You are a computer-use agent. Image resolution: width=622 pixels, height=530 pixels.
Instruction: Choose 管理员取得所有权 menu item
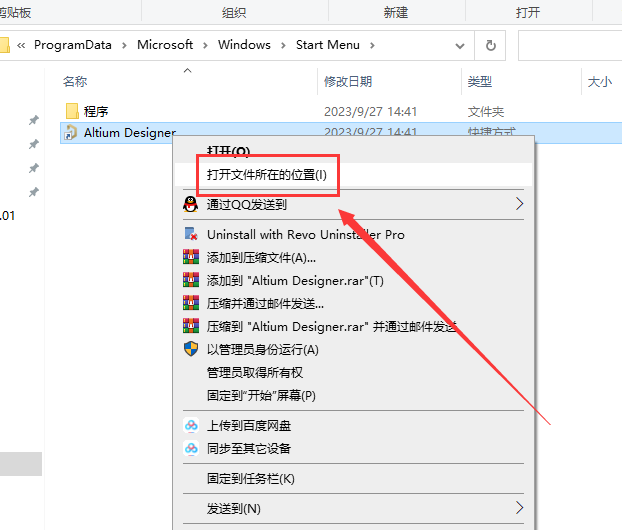coord(353,372)
